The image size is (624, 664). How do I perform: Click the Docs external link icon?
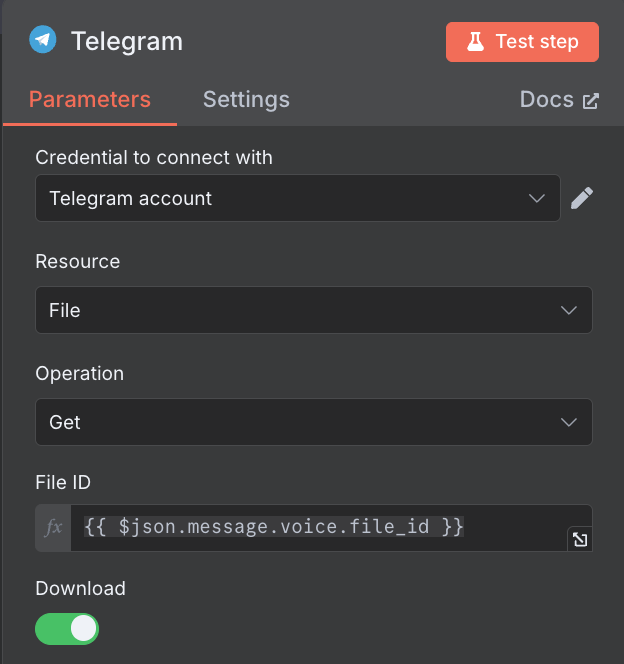coord(591,101)
